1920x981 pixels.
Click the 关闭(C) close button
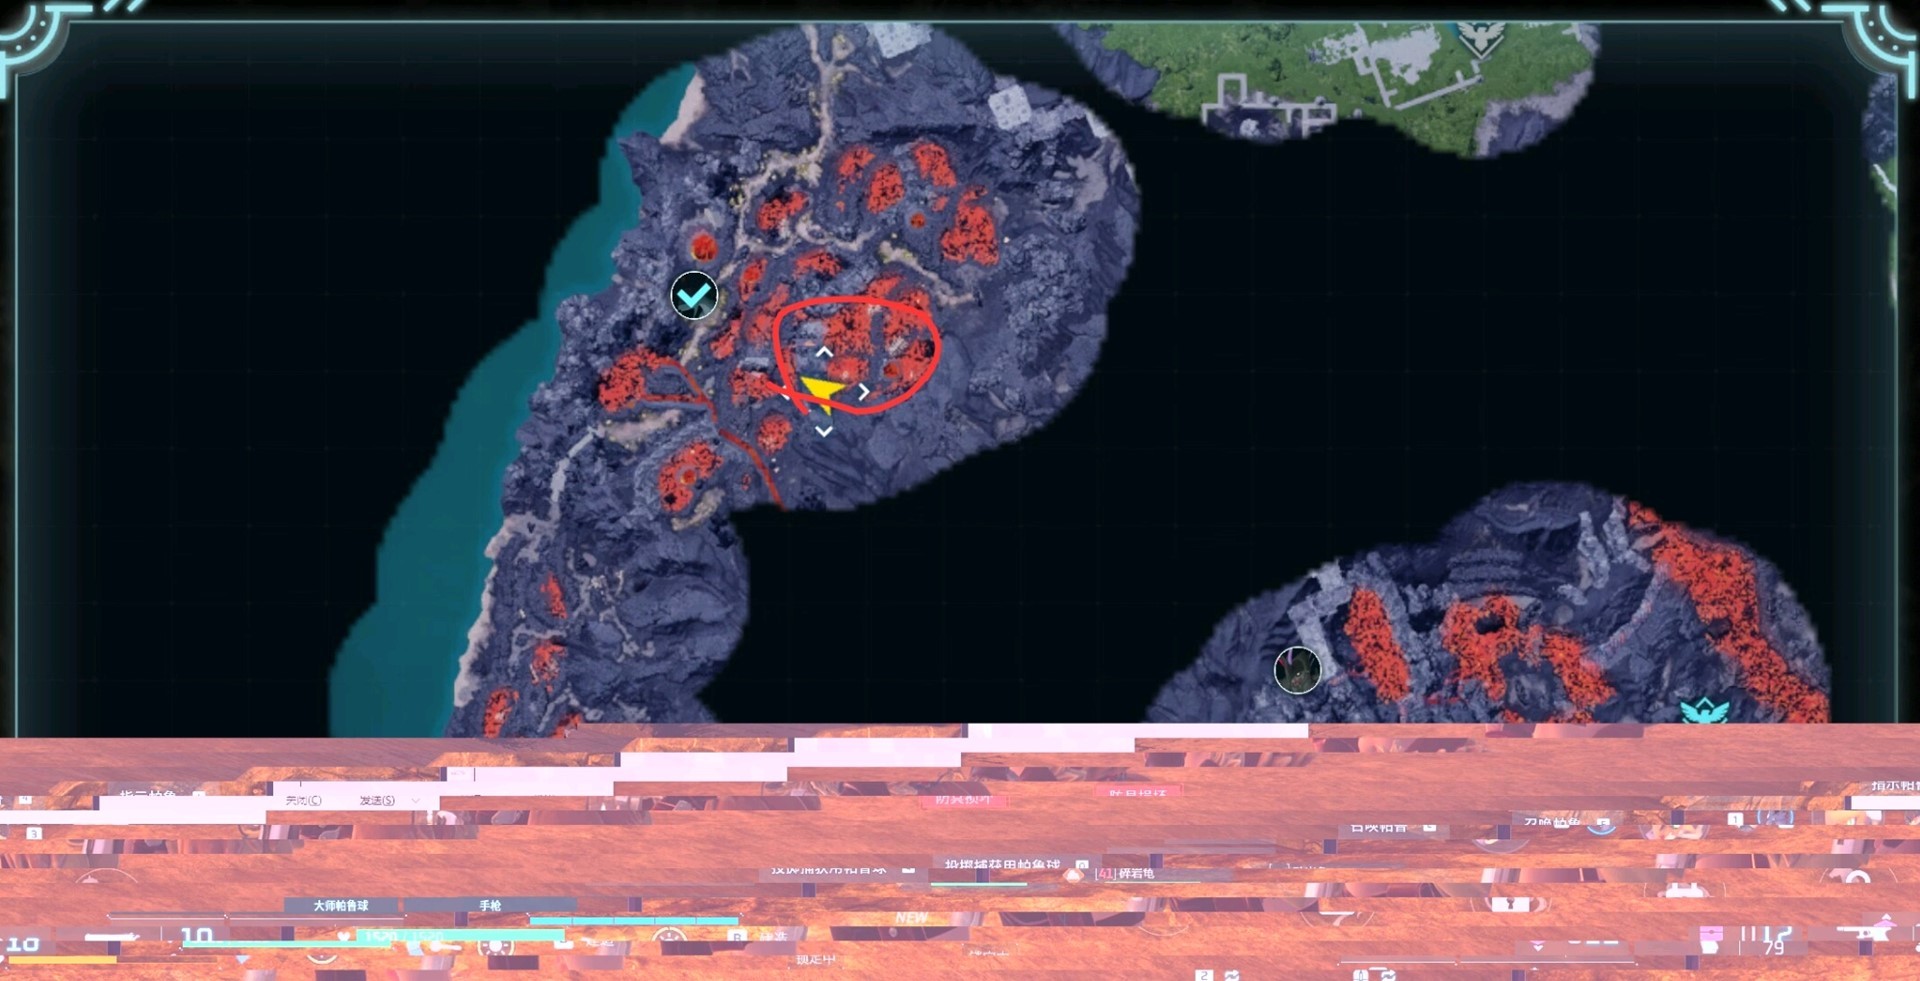click(303, 800)
